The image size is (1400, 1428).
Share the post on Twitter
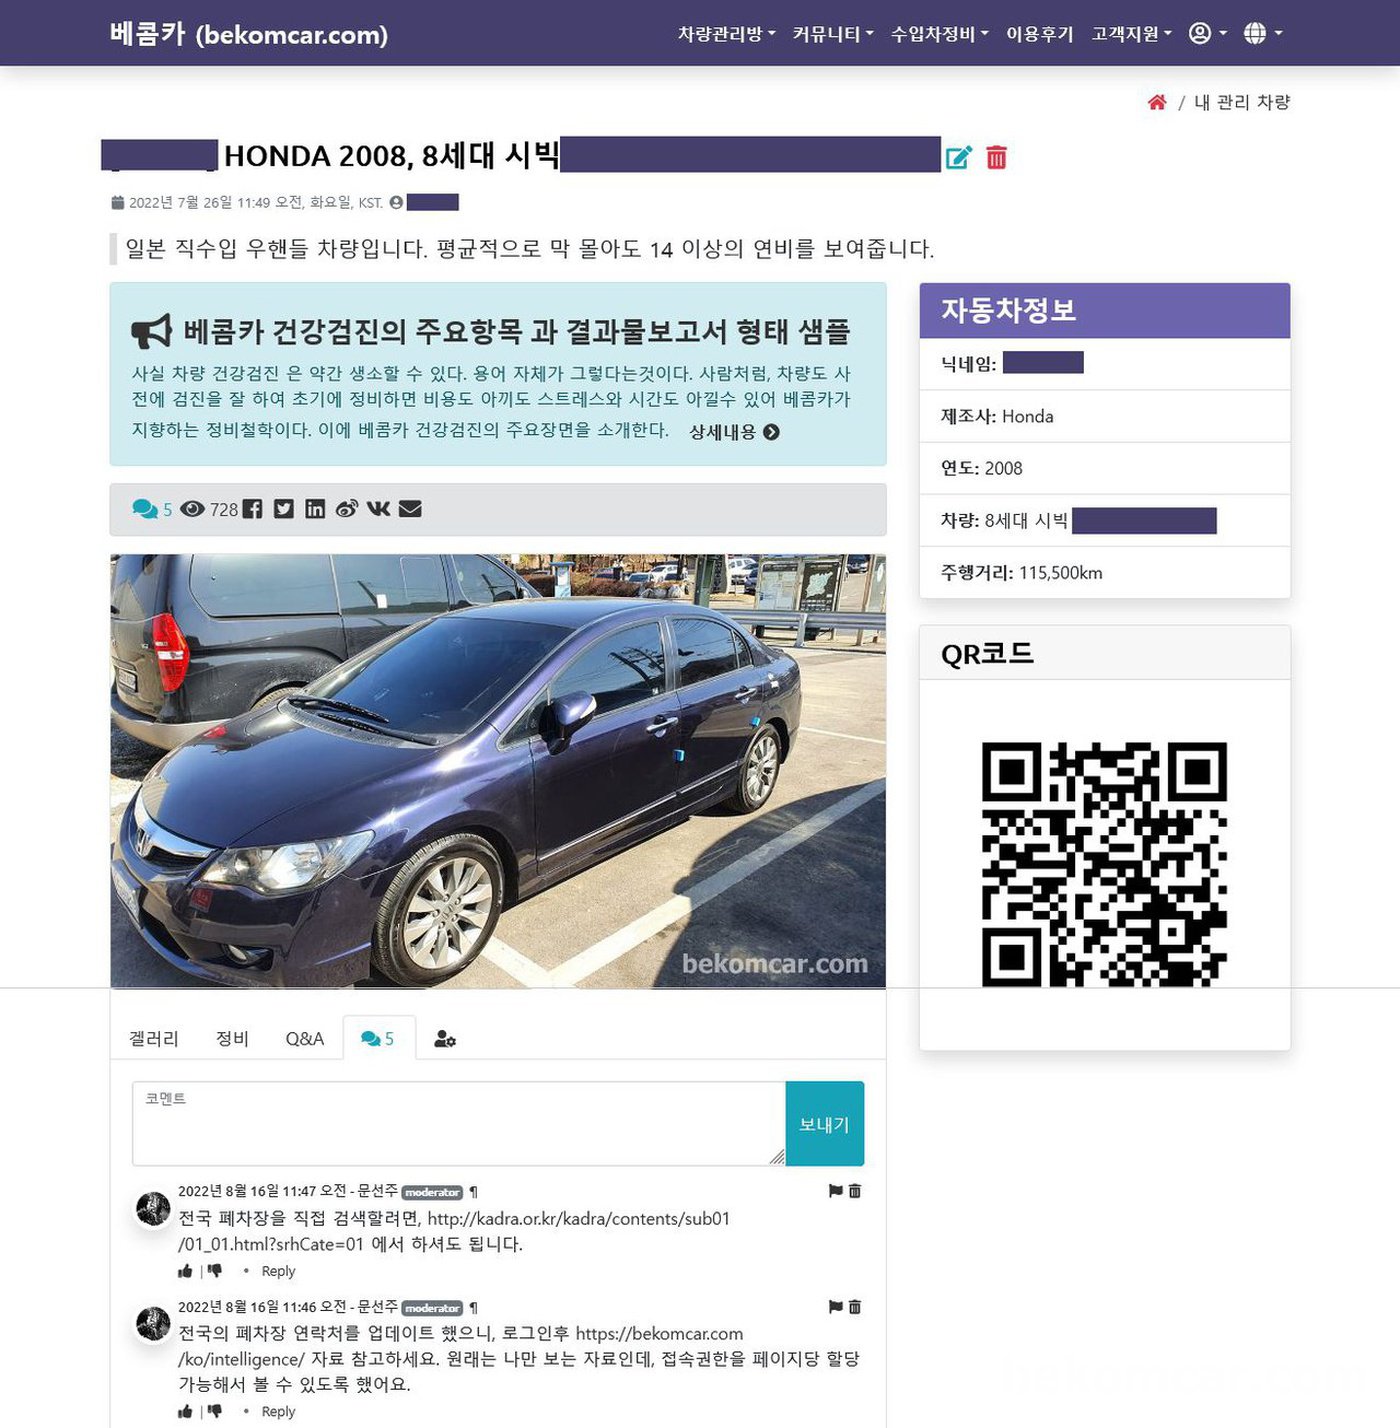point(284,509)
